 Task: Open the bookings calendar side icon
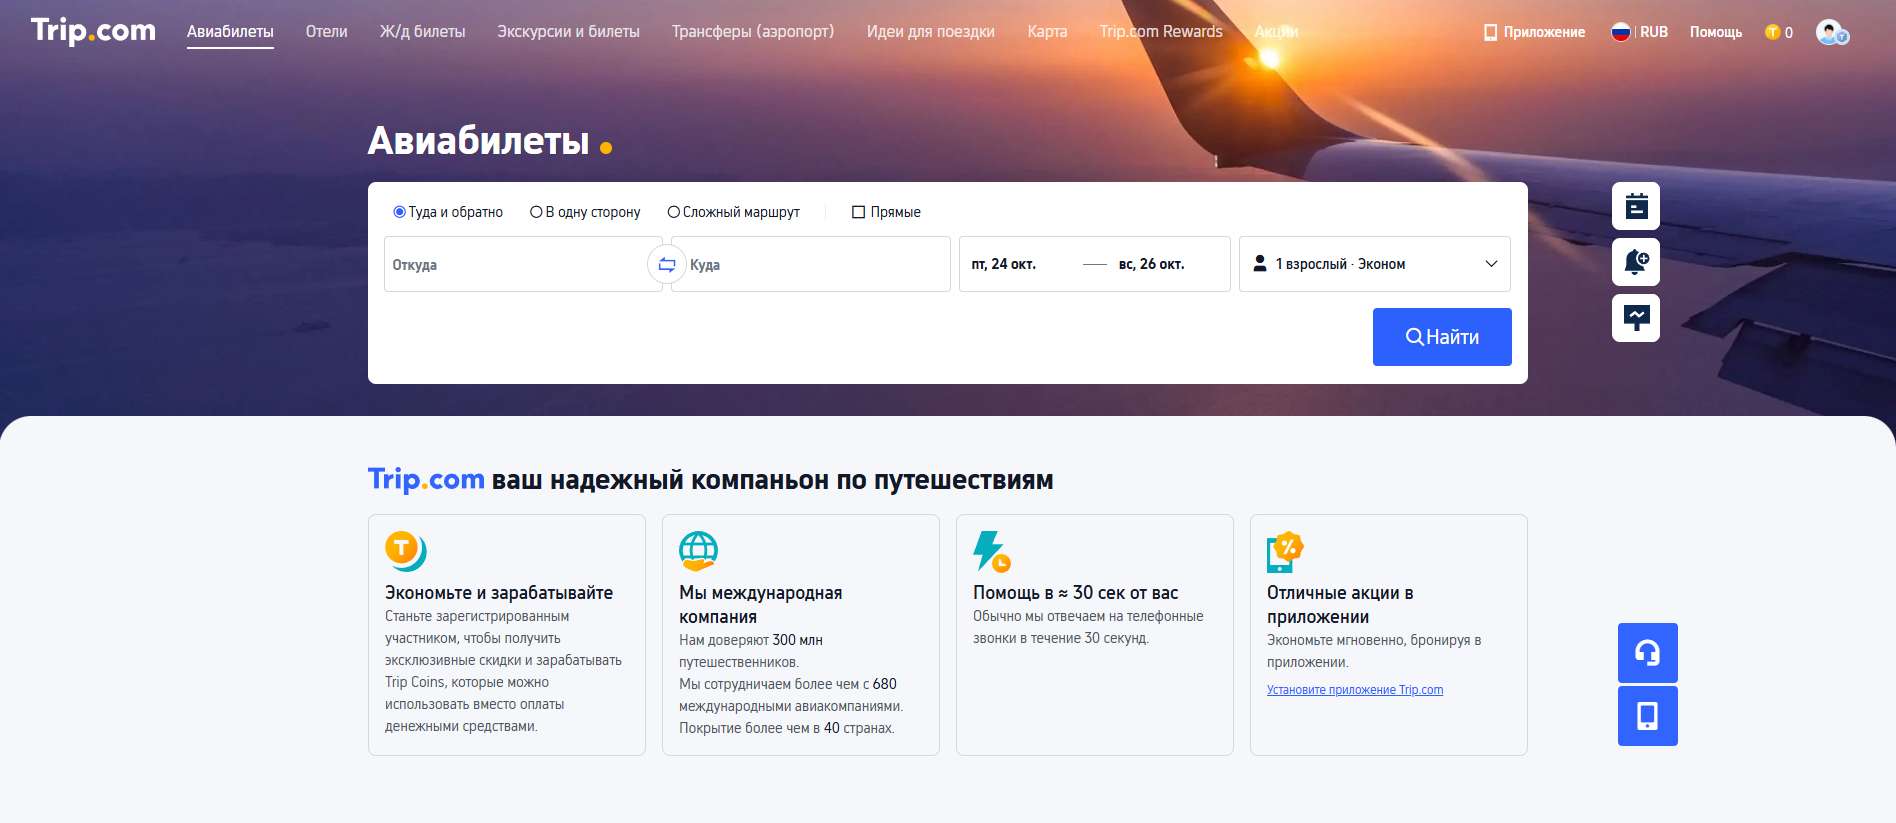click(x=1636, y=206)
